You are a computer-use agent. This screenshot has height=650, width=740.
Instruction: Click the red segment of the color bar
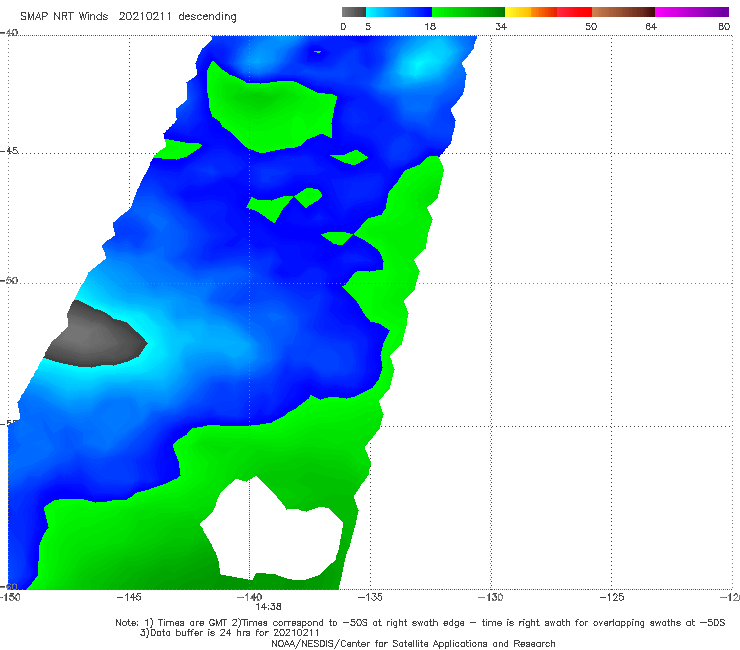coord(574,12)
